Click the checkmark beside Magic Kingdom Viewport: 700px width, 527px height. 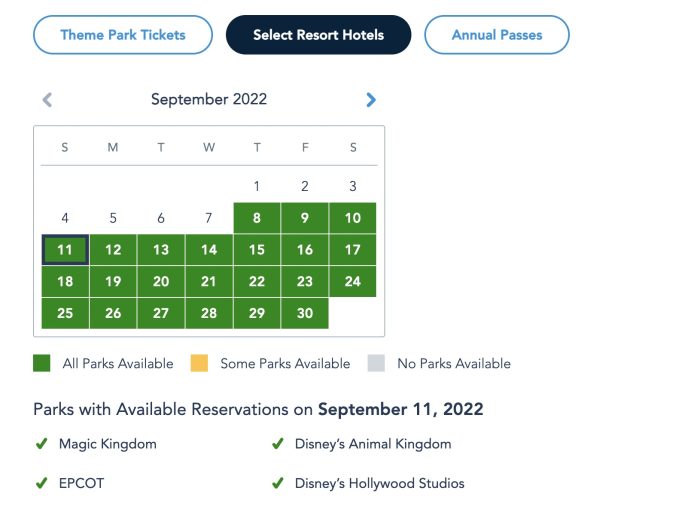42,444
